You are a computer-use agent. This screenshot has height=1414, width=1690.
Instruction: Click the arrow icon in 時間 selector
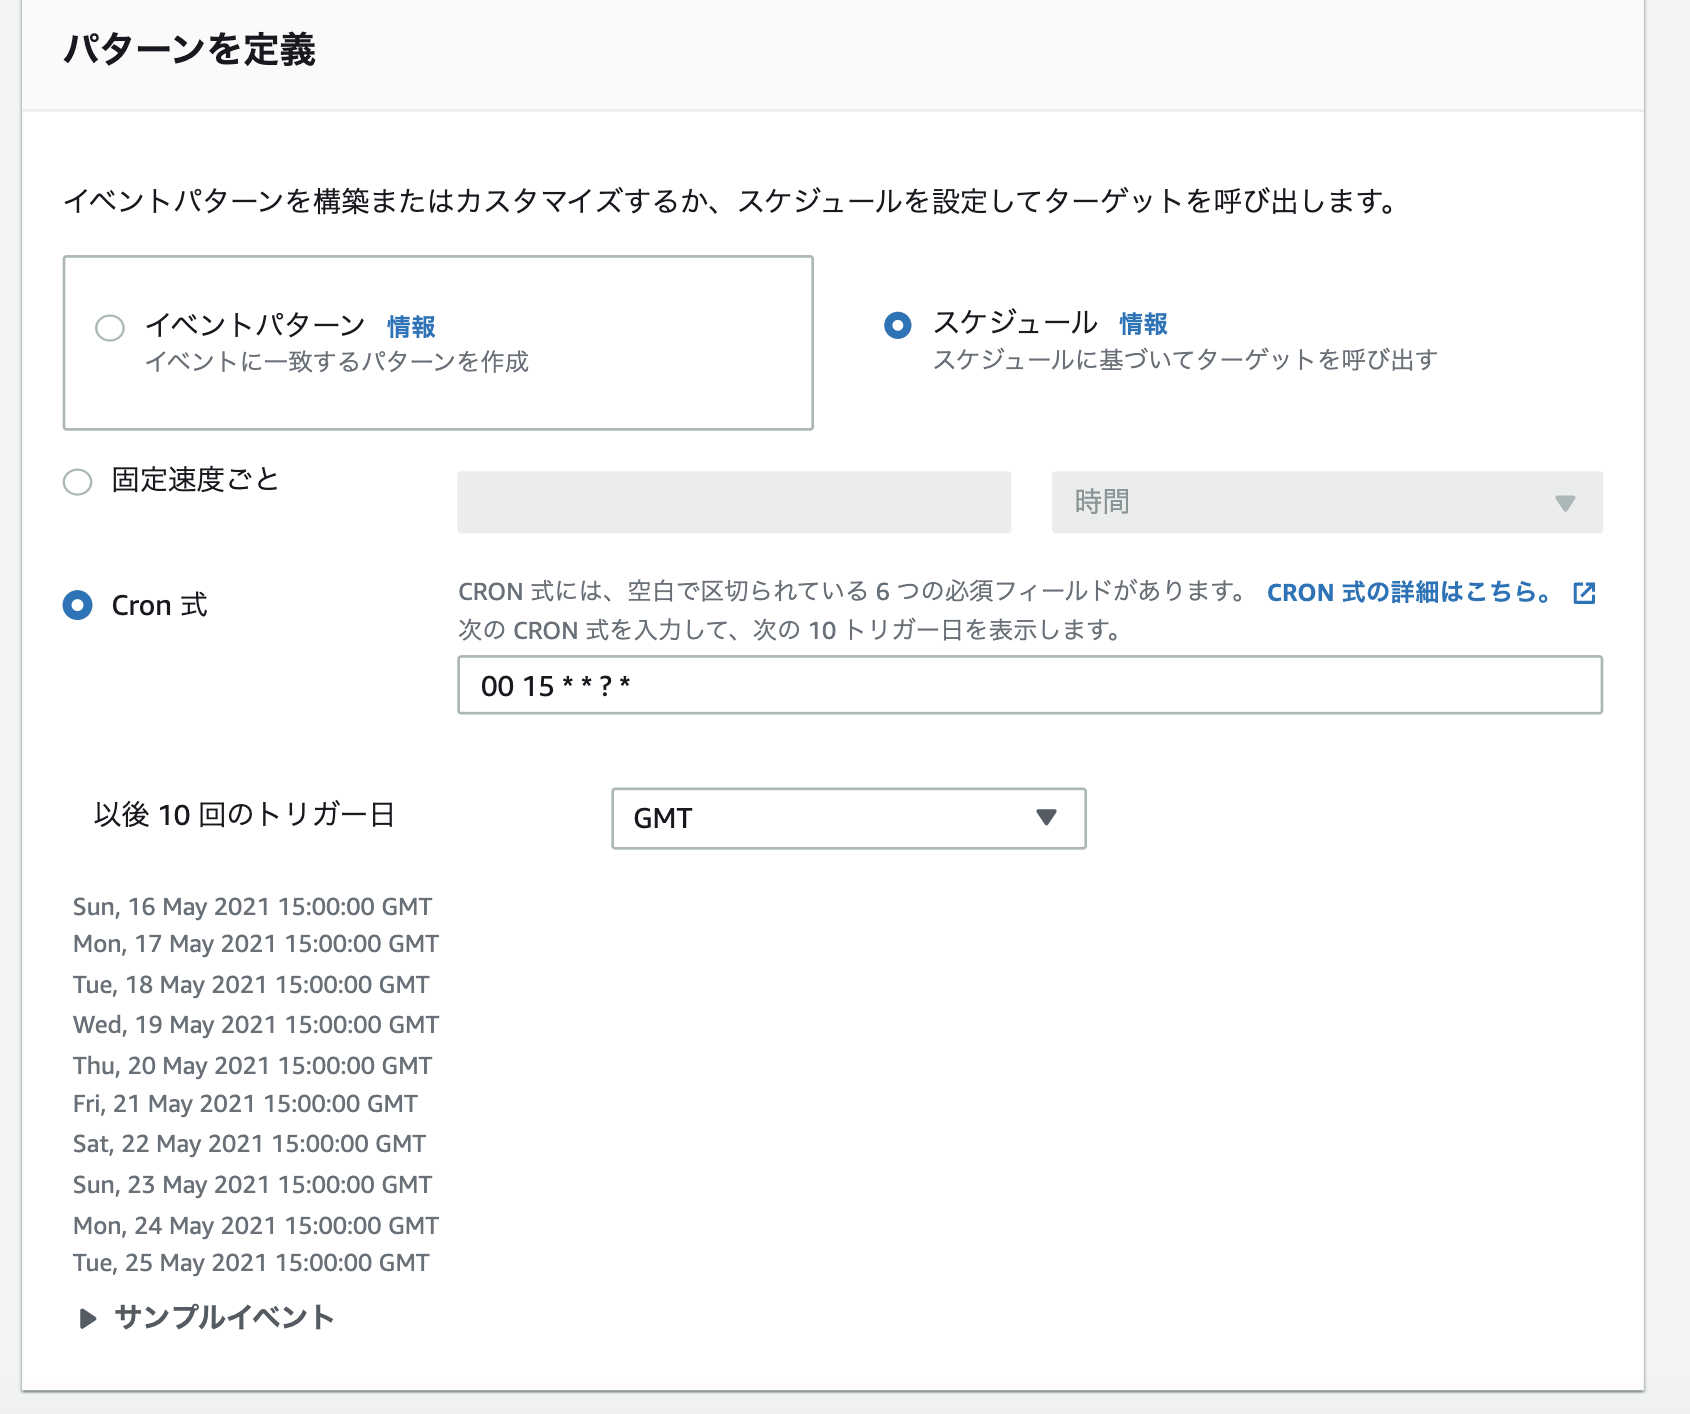coord(1565,503)
